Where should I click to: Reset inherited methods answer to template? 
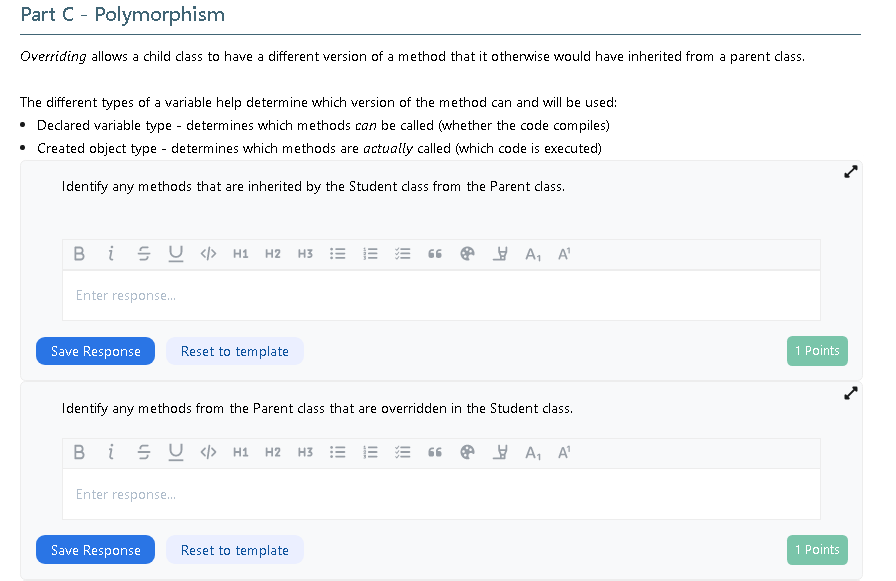click(235, 351)
